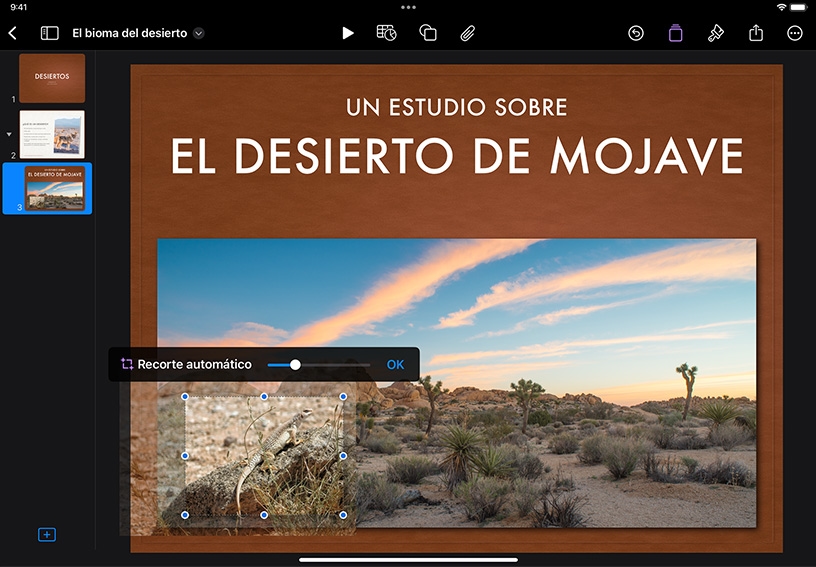
Task: Select slide 2 thumbnail with coyote photo
Action: click(52, 134)
